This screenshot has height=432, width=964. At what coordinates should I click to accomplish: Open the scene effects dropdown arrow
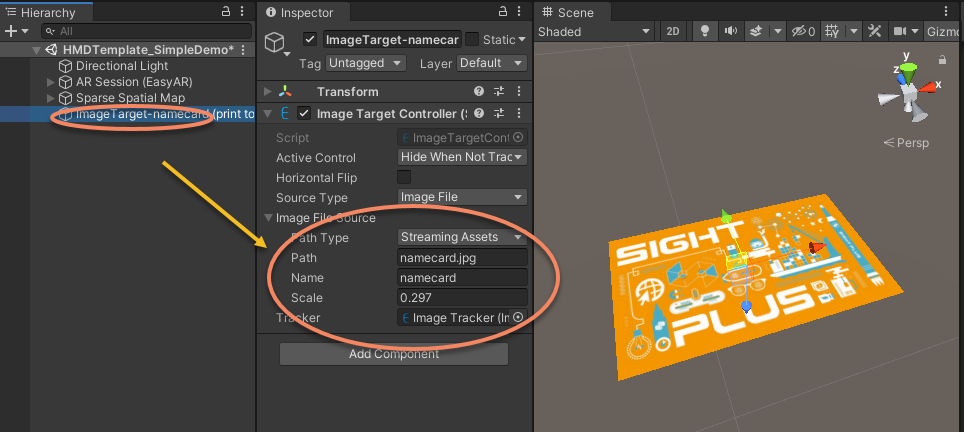pyautogui.click(x=777, y=31)
